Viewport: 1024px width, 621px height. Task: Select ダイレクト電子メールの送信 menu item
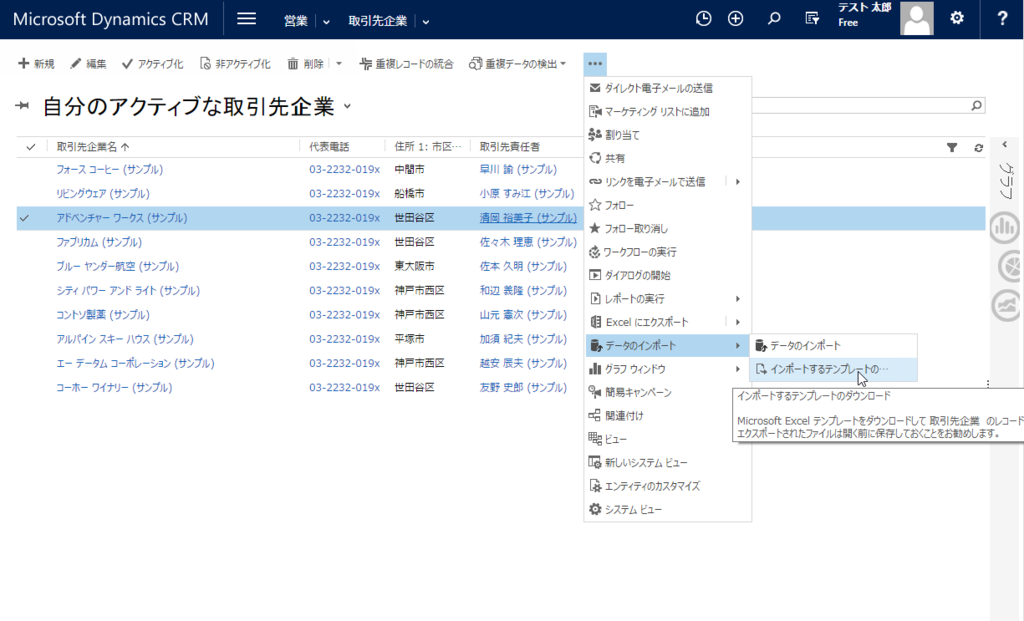point(667,88)
